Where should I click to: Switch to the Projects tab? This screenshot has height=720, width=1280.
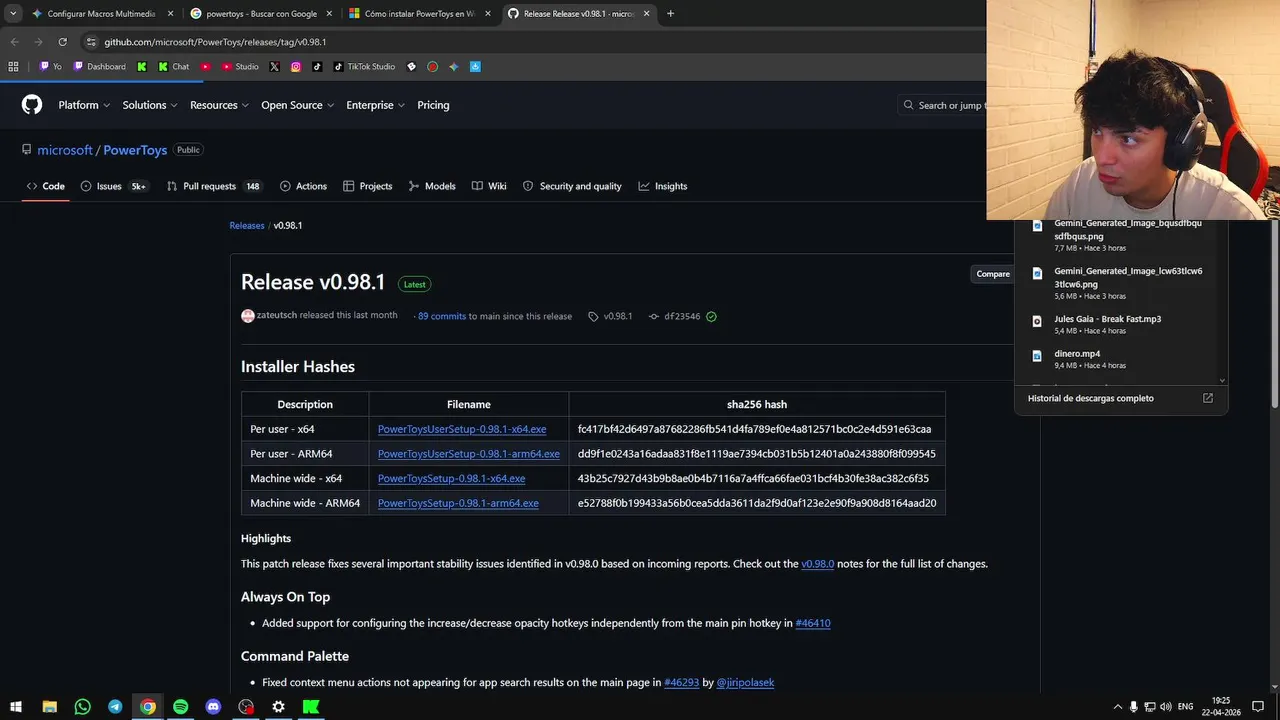coord(367,186)
